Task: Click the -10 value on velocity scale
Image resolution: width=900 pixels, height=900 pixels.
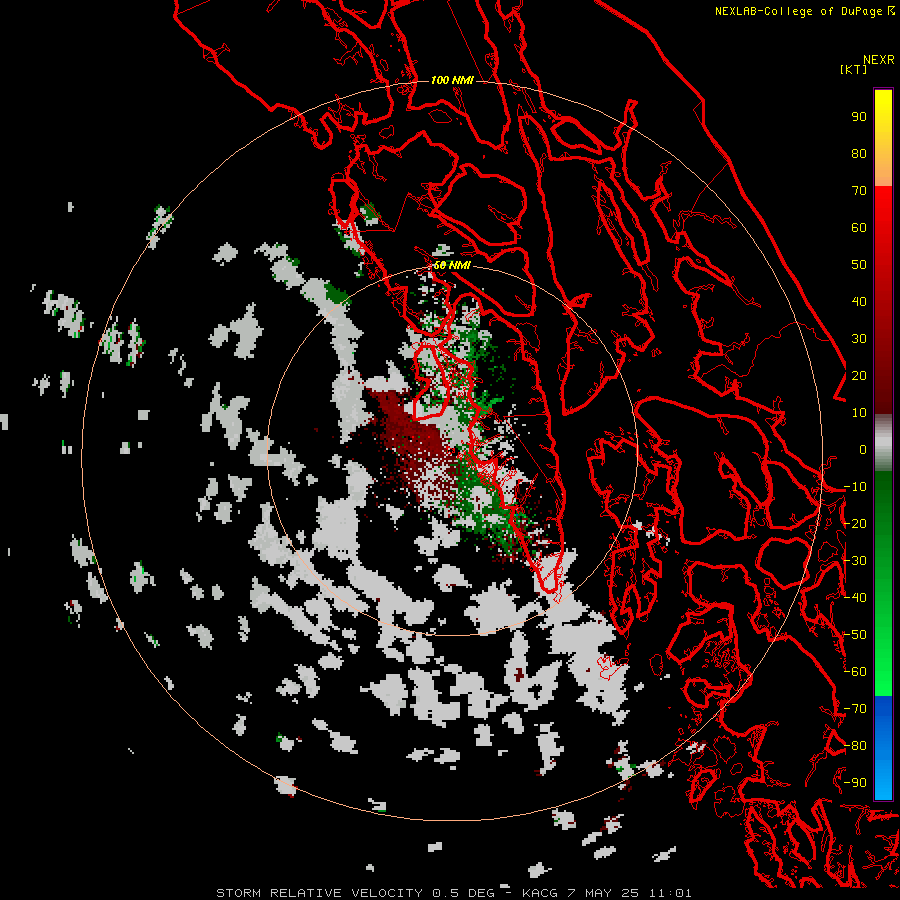Action: 855,487
